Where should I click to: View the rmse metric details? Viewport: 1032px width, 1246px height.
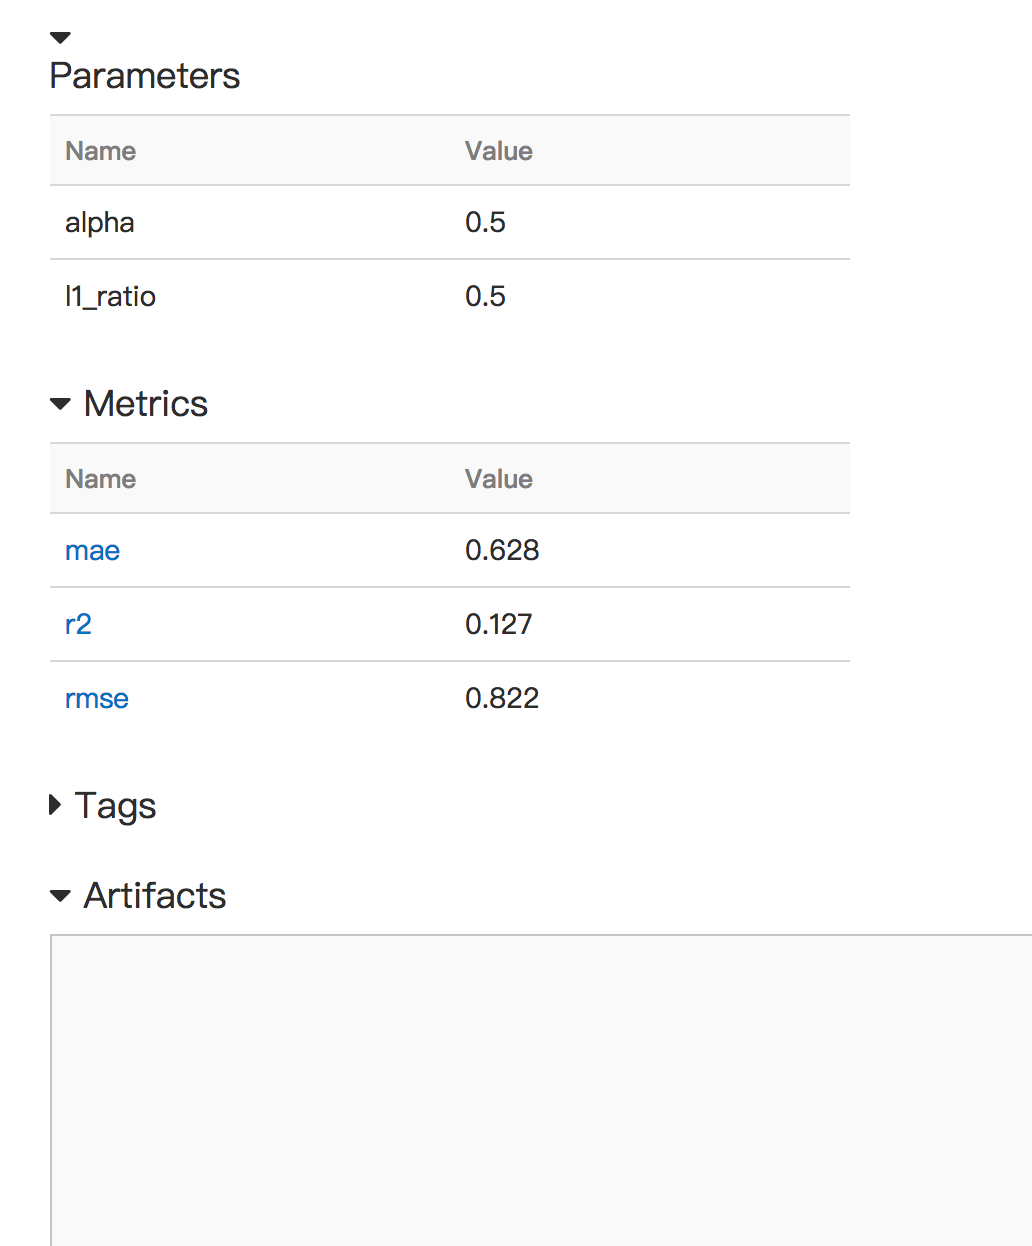(96, 698)
